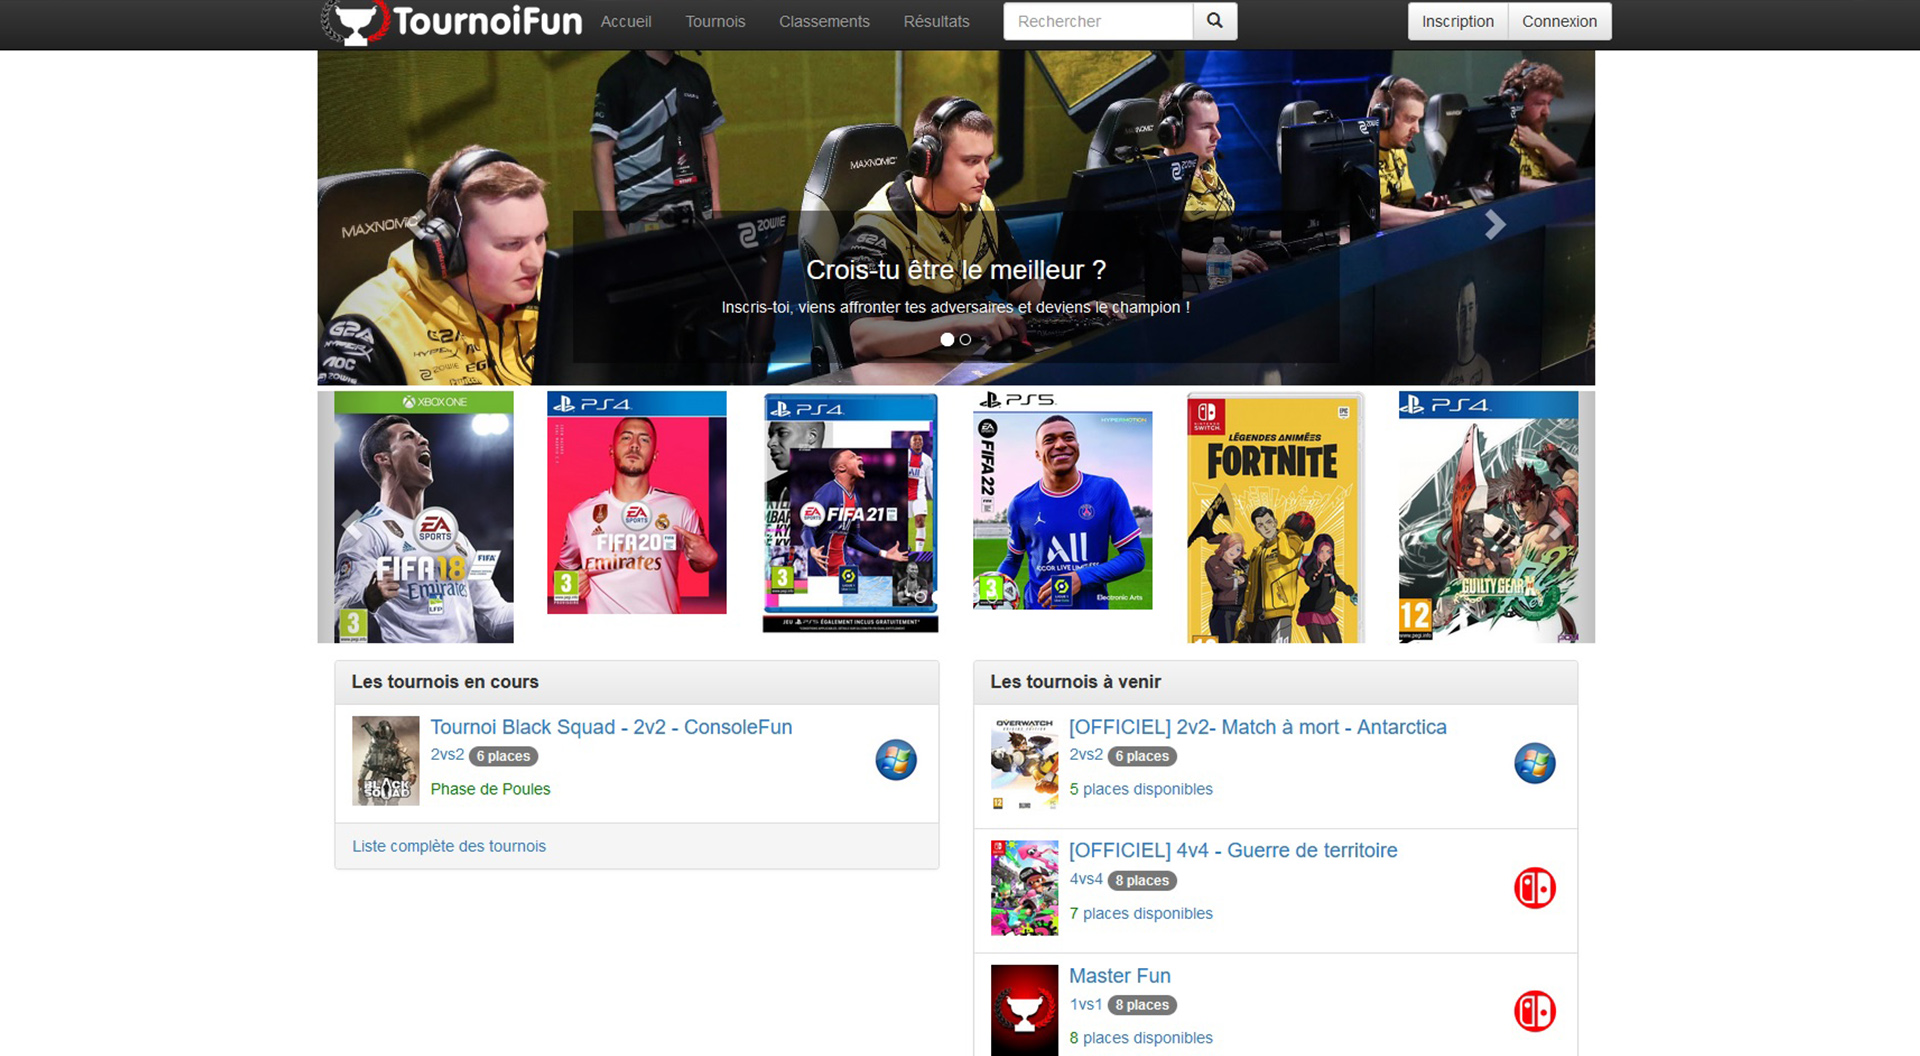Advance the banner with the right chevron

click(x=1495, y=225)
